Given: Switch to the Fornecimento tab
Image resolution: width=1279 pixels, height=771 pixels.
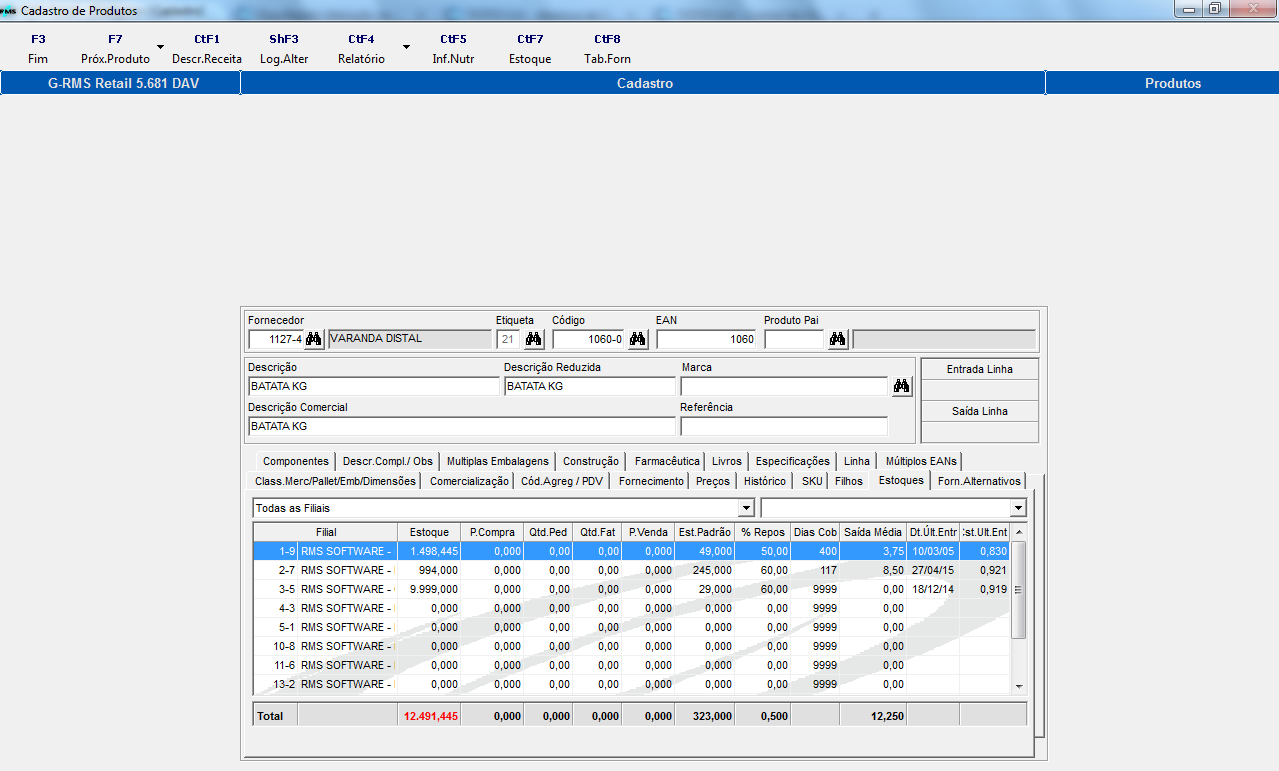Looking at the screenshot, I should 651,481.
